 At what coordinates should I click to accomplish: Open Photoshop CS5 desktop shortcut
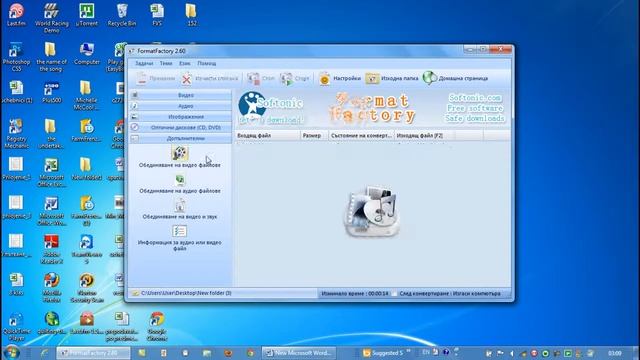point(16,57)
